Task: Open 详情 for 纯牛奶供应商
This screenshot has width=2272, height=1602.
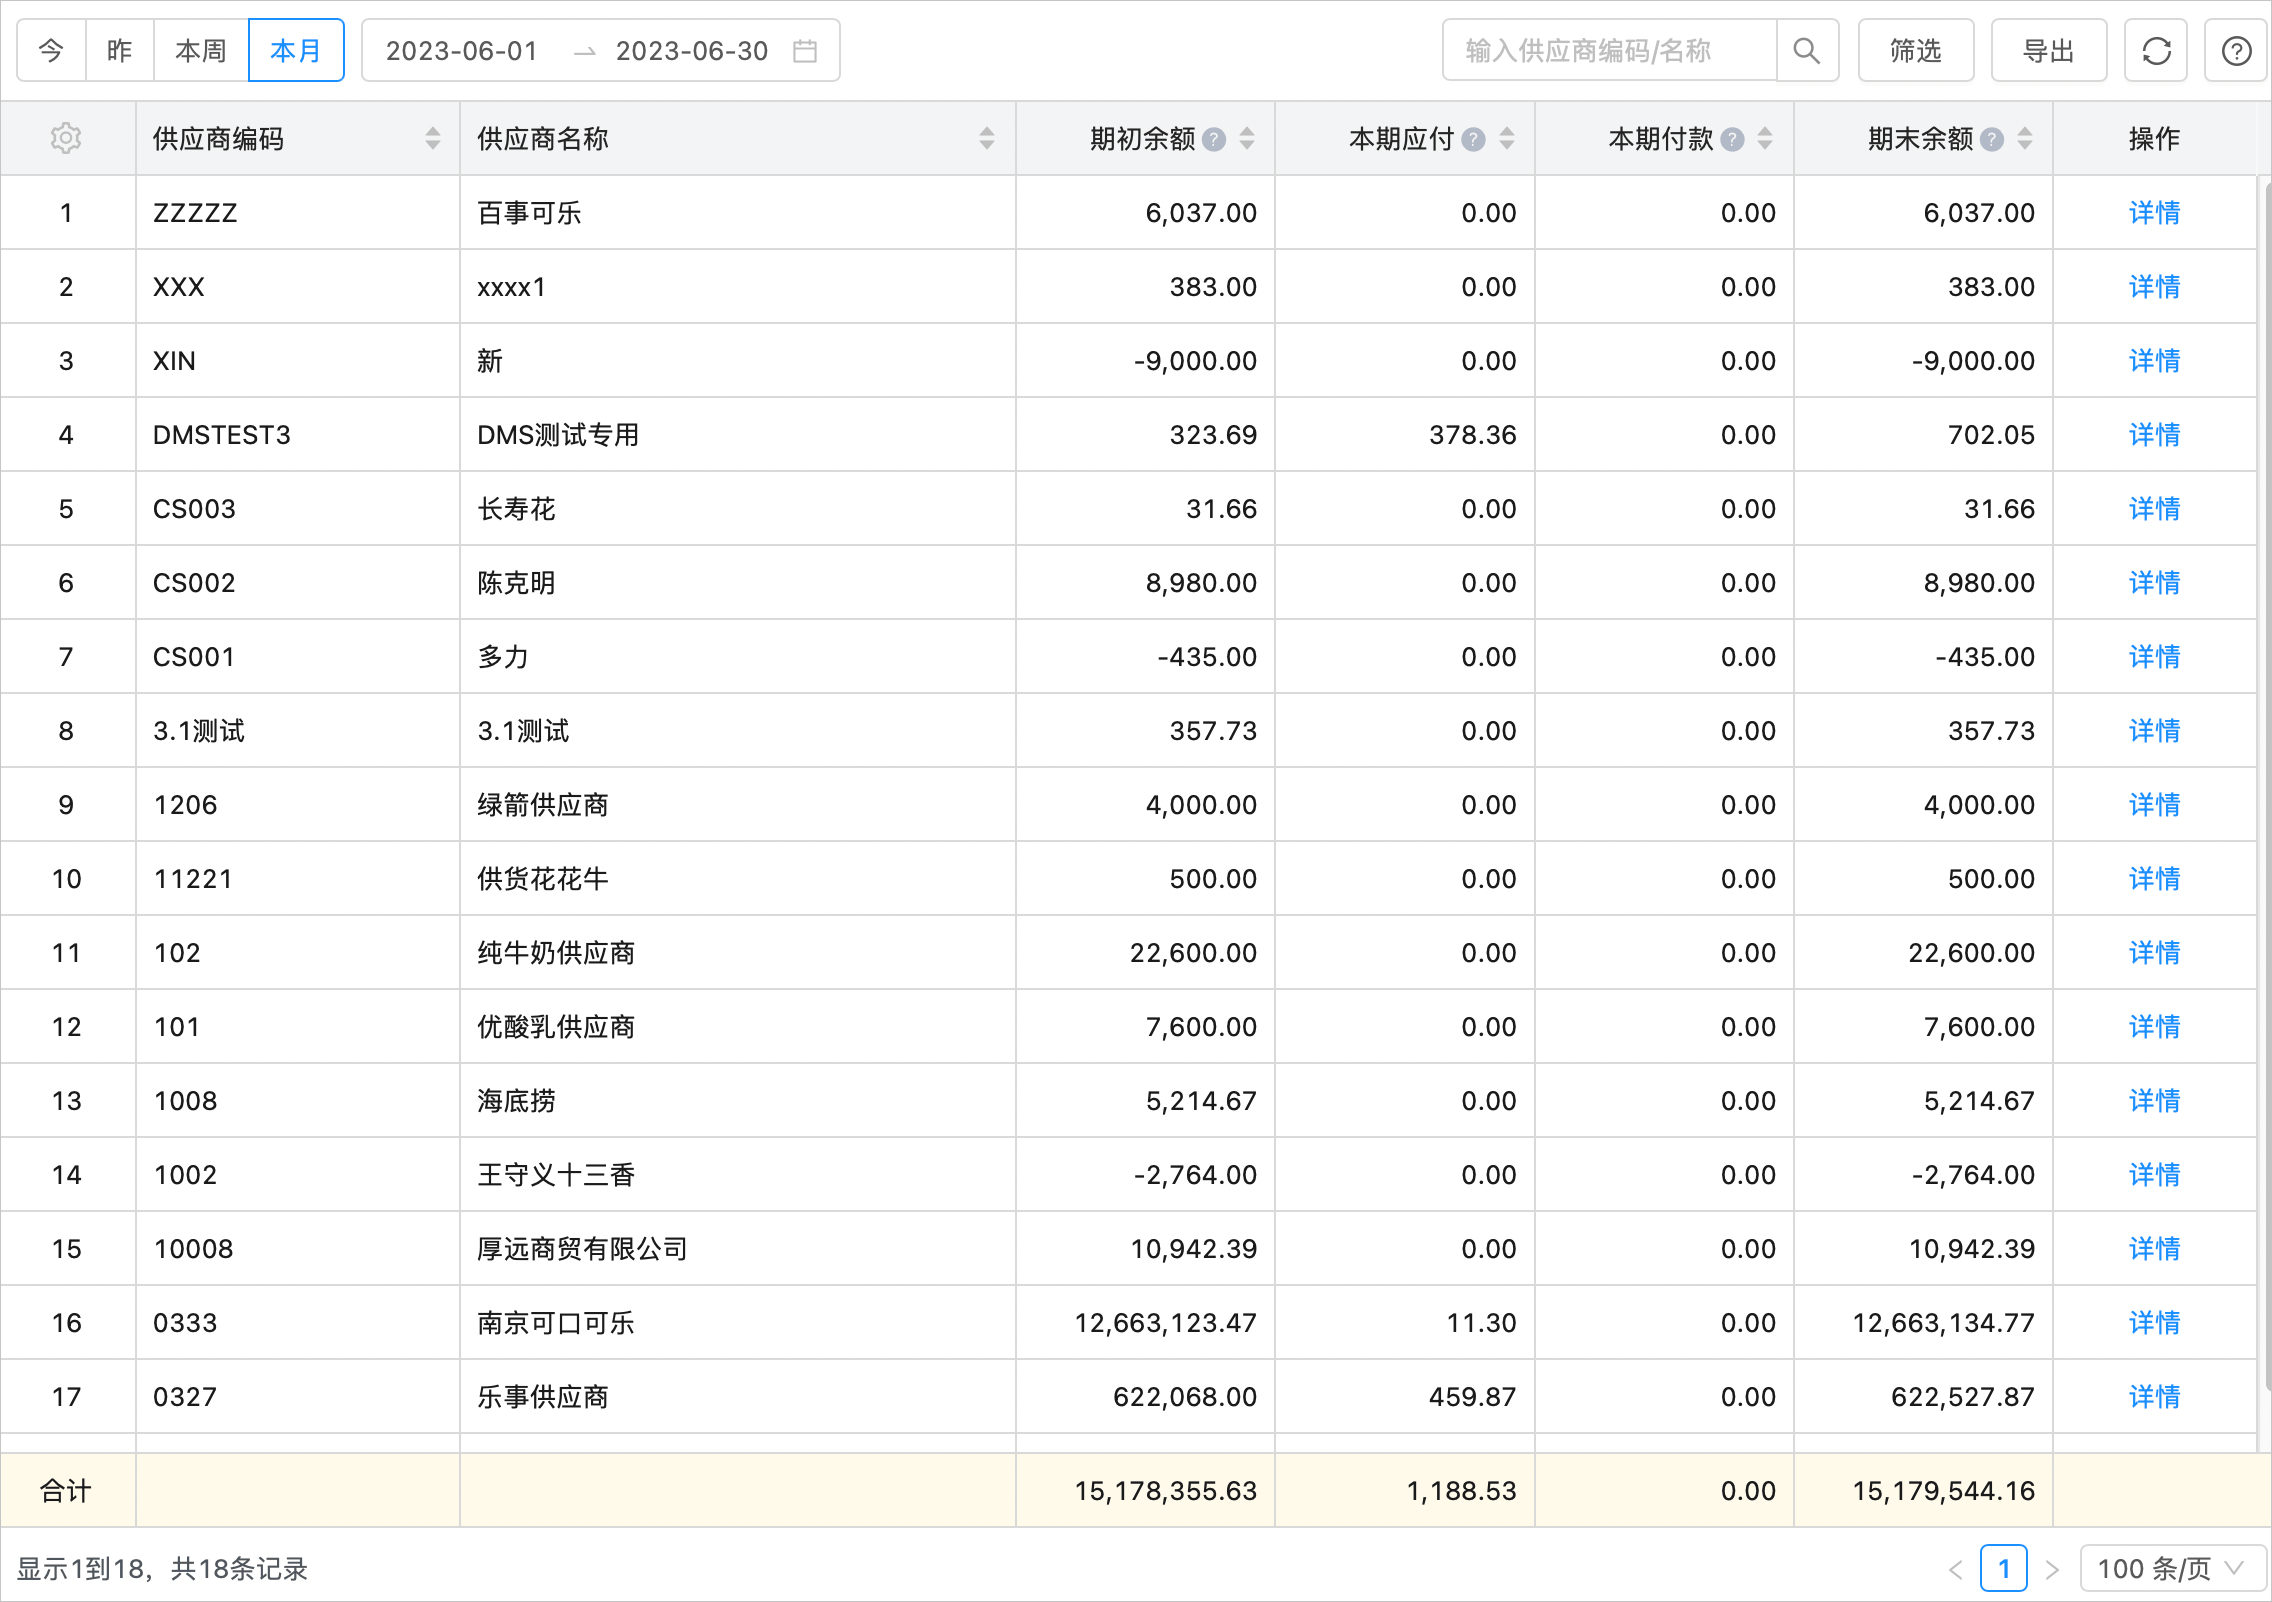Action: (2155, 953)
